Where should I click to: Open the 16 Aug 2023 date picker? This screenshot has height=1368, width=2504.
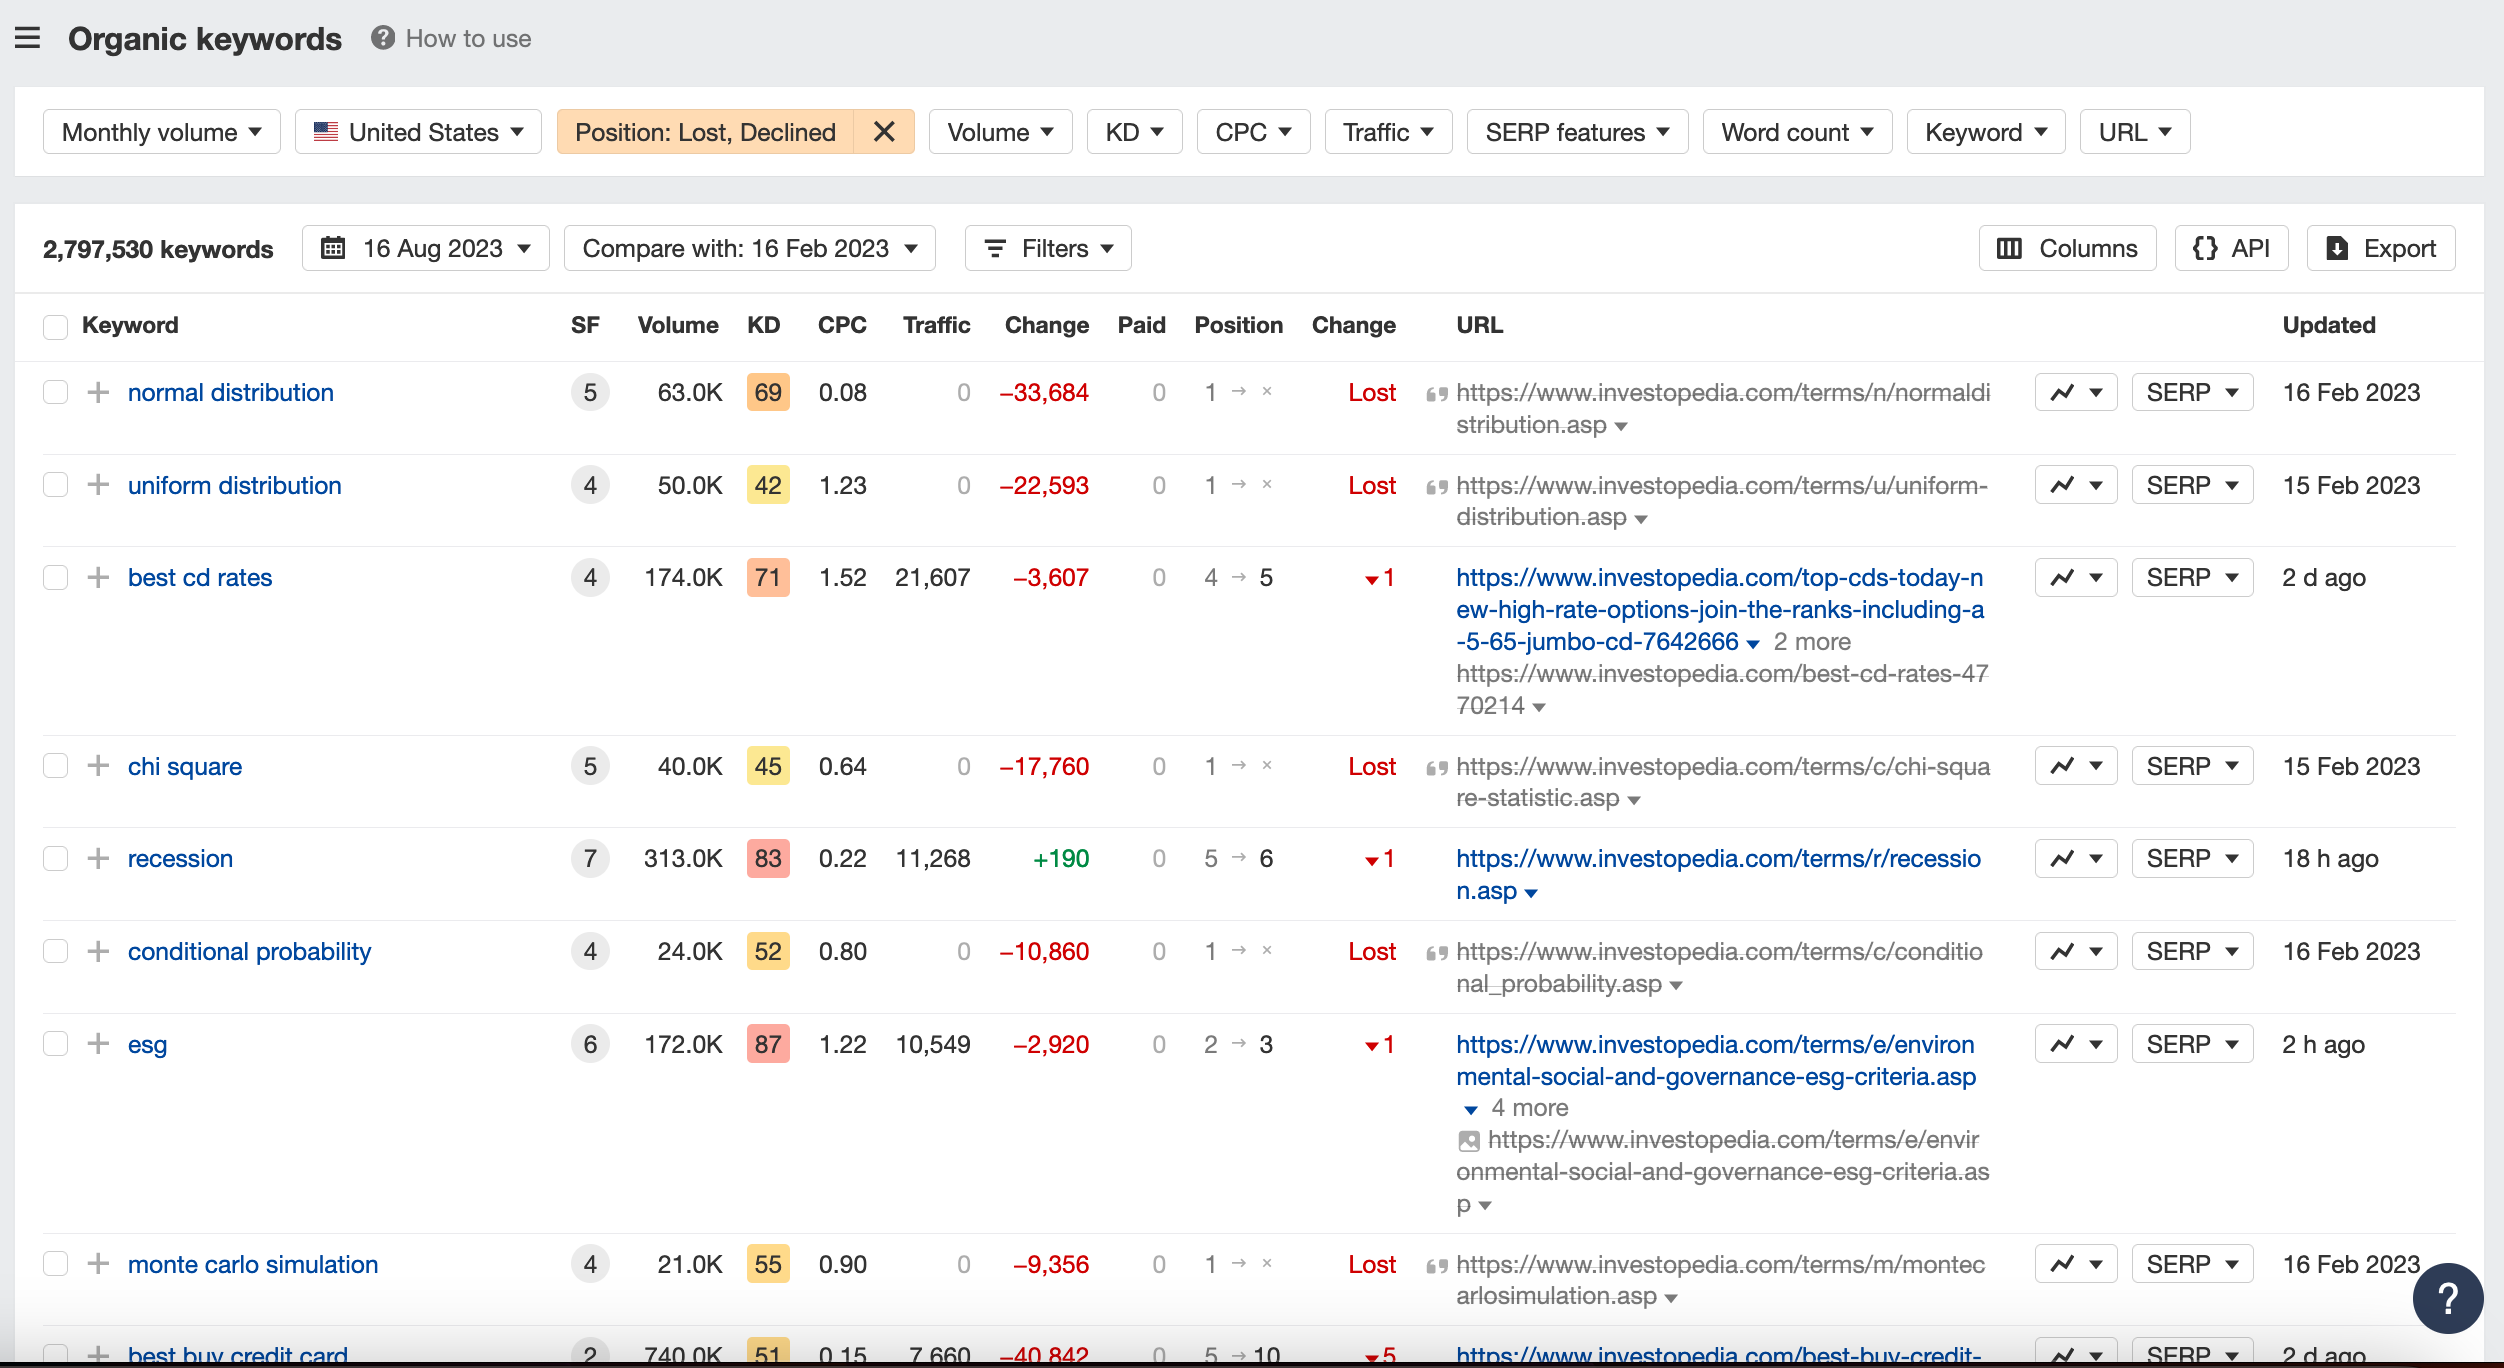click(426, 248)
